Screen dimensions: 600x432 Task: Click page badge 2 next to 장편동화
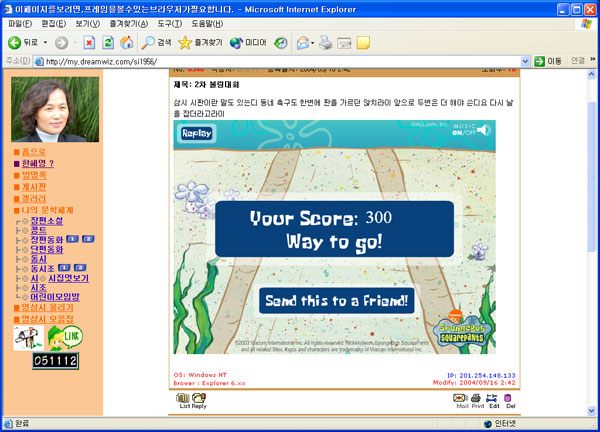point(88,239)
